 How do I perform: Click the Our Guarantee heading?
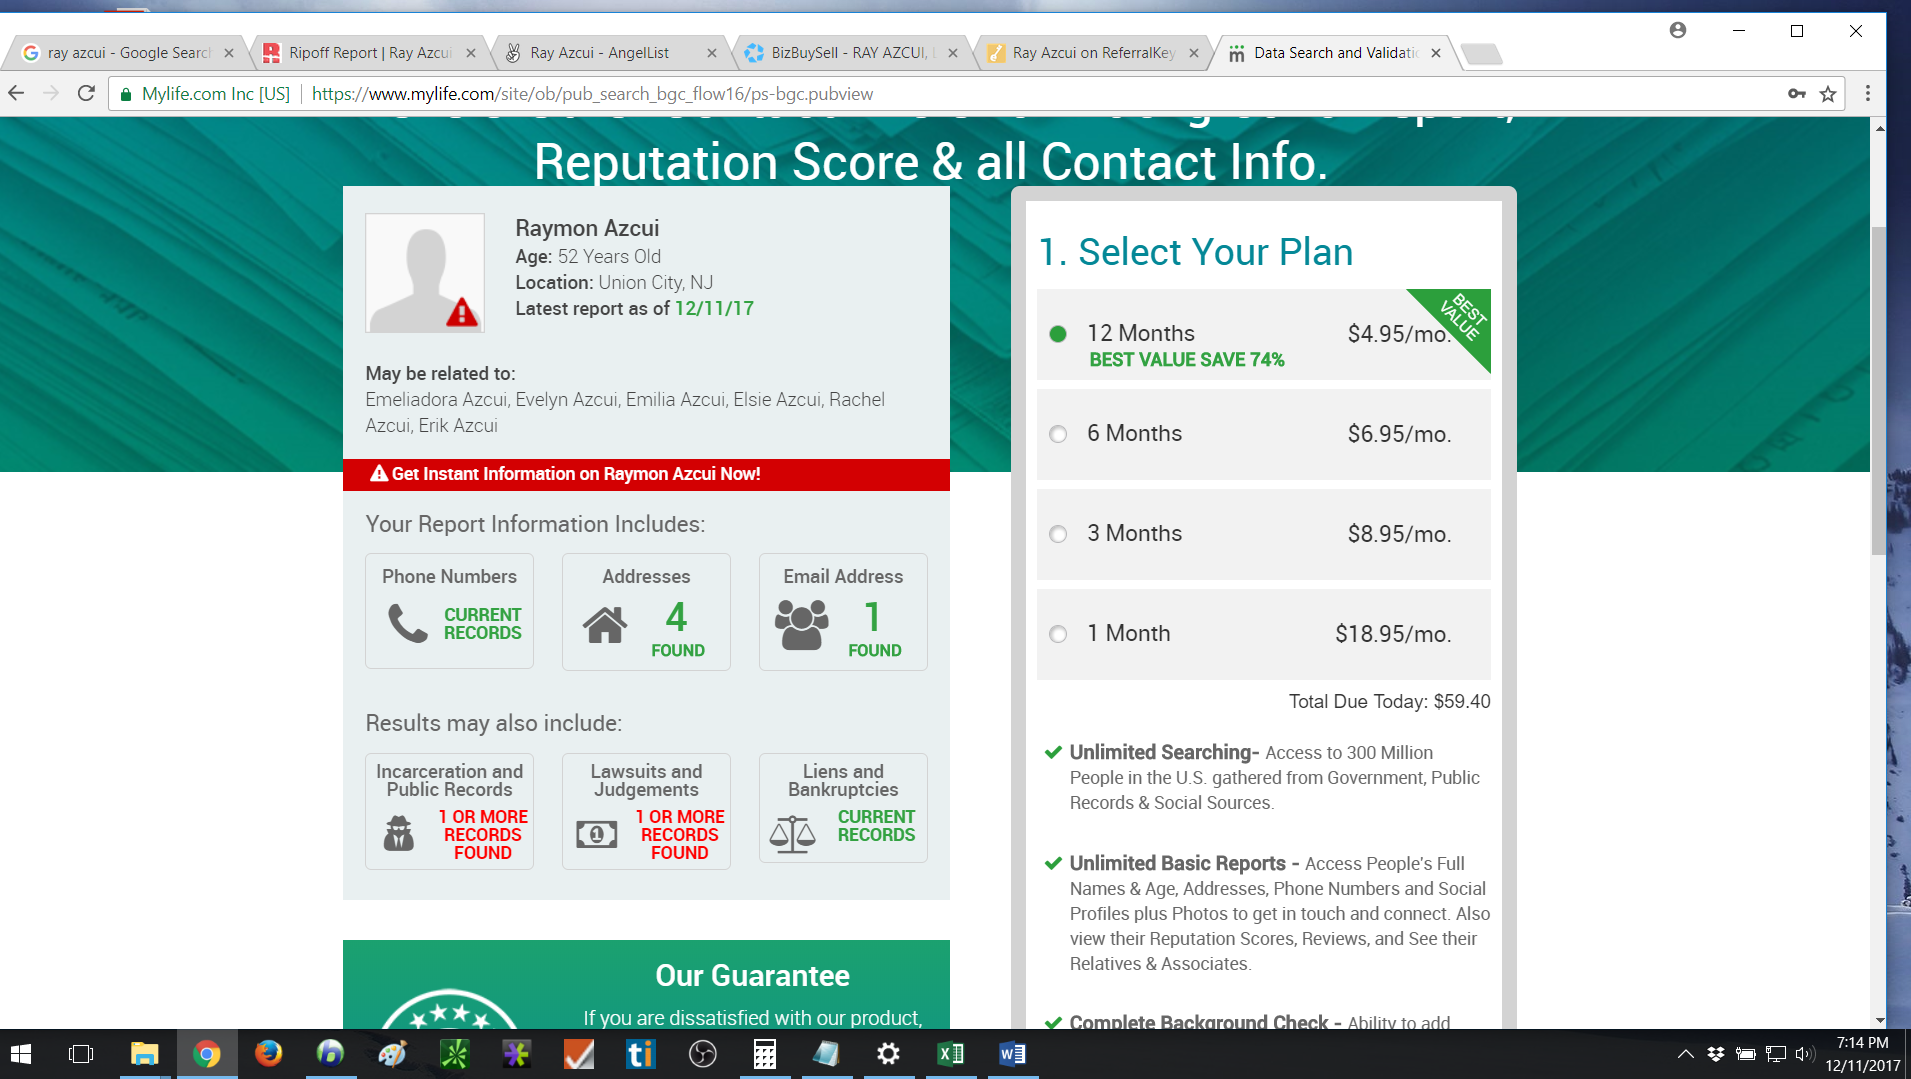tap(752, 975)
